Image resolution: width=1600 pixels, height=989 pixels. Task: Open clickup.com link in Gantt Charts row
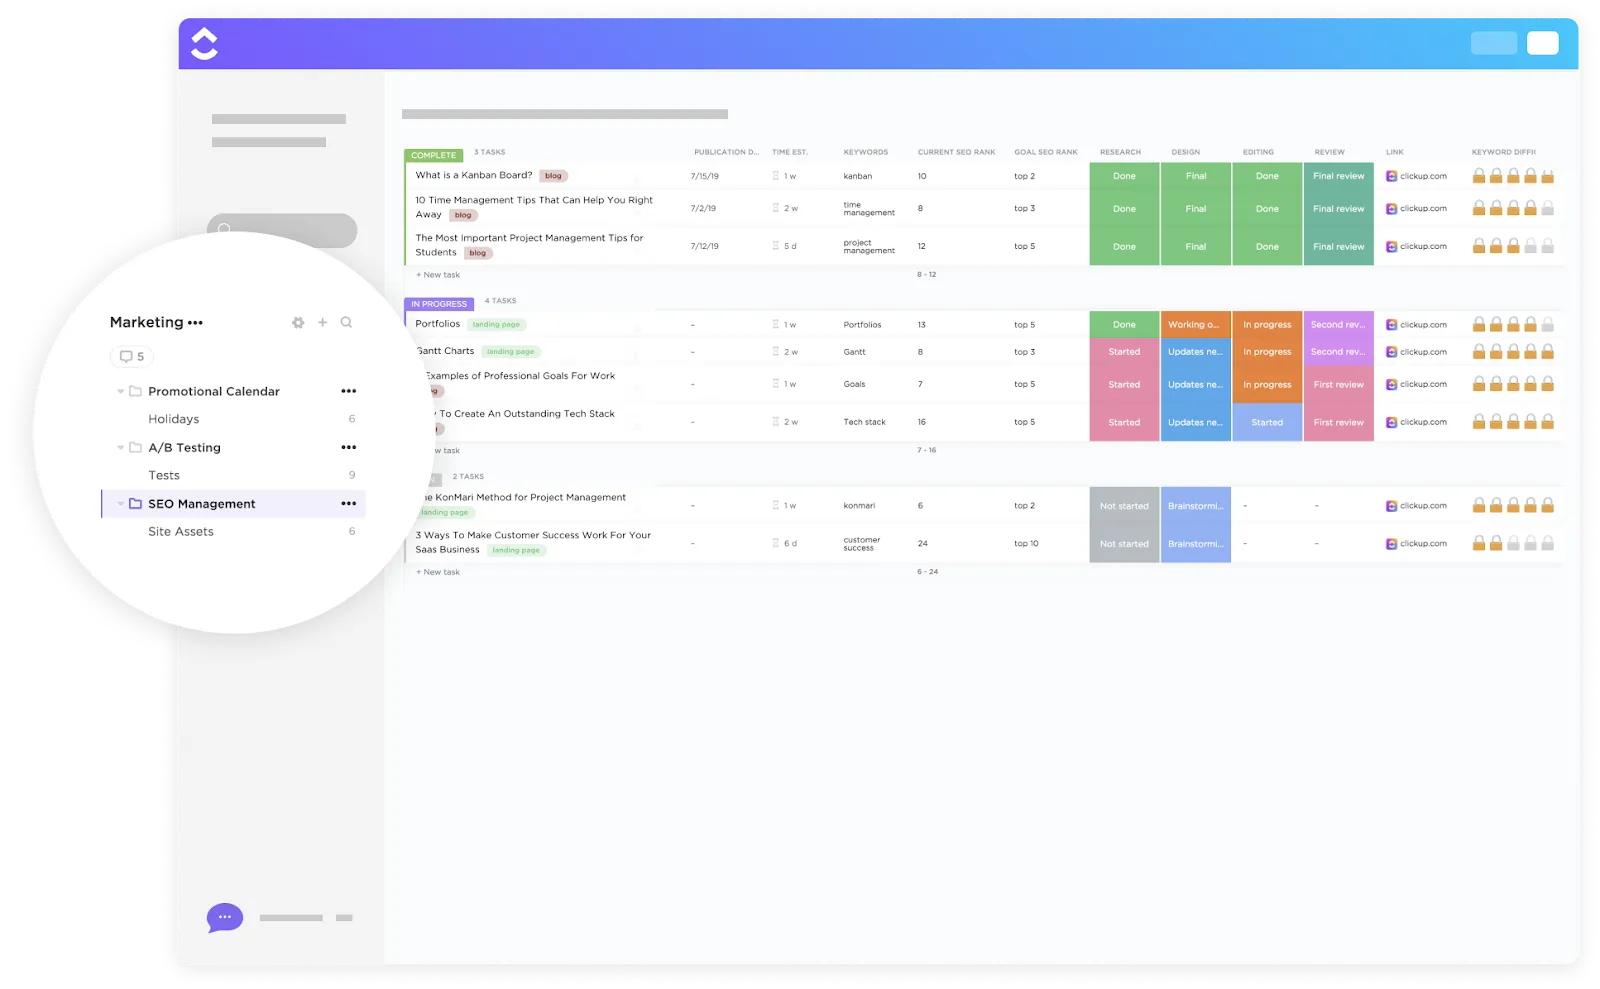tap(1423, 352)
